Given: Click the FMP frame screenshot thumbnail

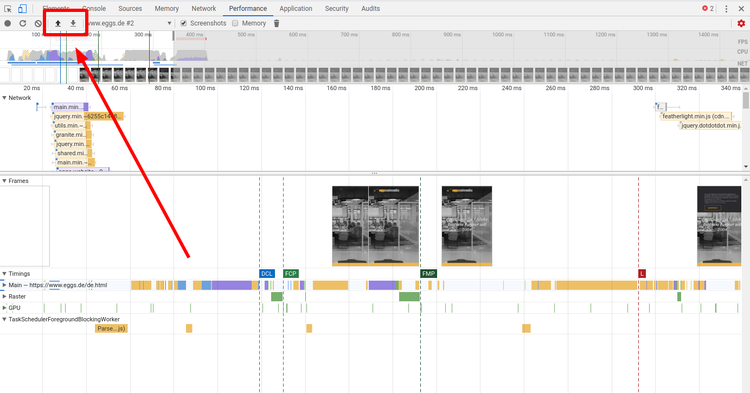Looking at the screenshot, I should [467, 226].
